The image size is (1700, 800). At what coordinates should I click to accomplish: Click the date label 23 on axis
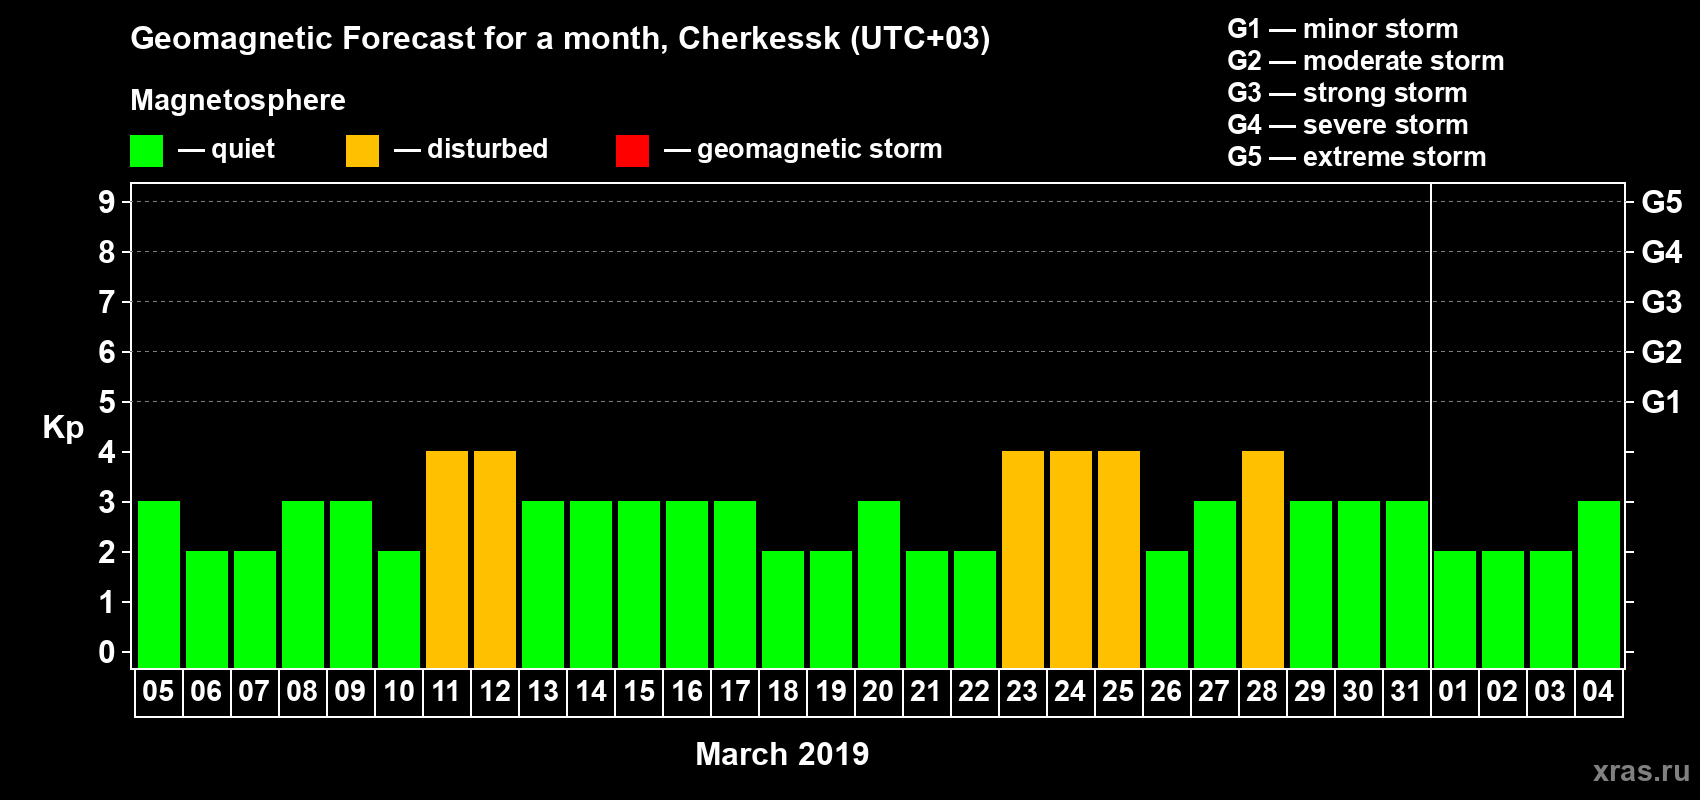[1022, 692]
